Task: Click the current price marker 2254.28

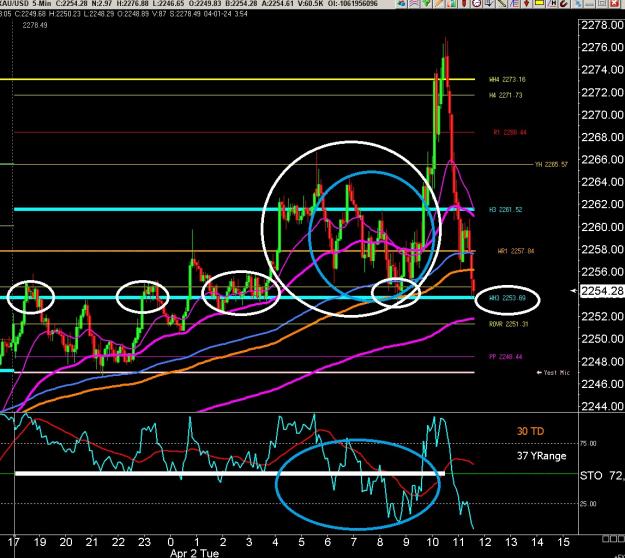Action: pos(601,291)
